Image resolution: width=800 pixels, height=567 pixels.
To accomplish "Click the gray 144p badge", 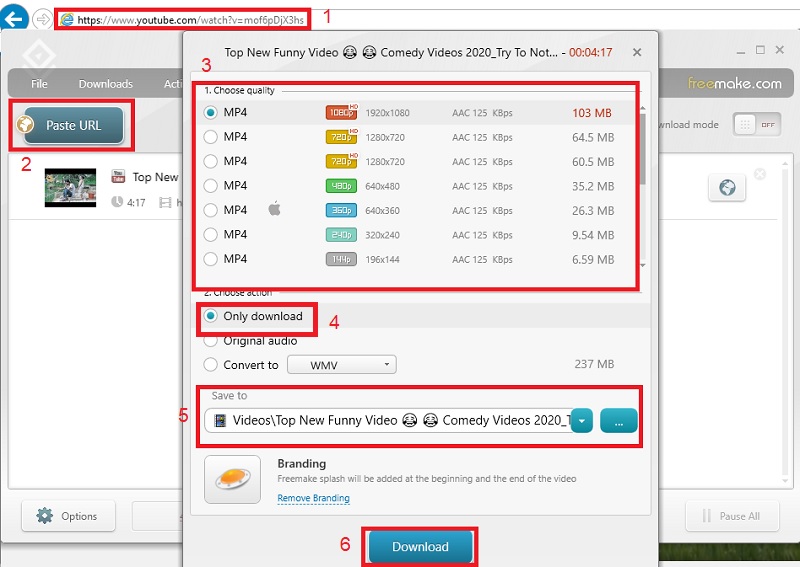I will pyautogui.click(x=341, y=259).
